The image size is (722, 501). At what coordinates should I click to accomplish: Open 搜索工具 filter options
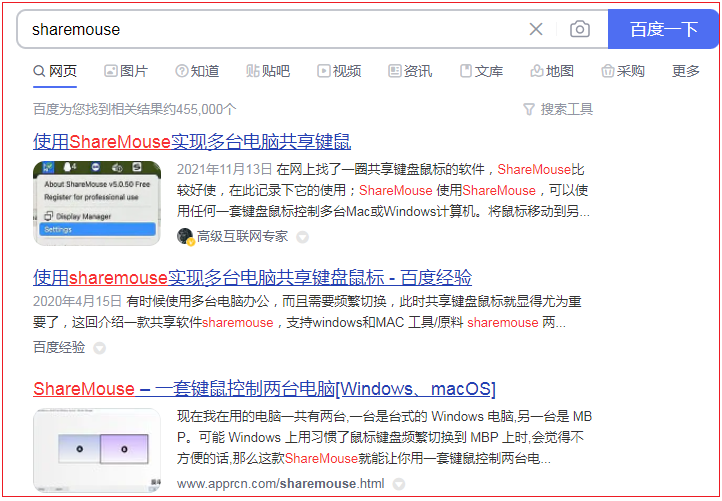558,110
